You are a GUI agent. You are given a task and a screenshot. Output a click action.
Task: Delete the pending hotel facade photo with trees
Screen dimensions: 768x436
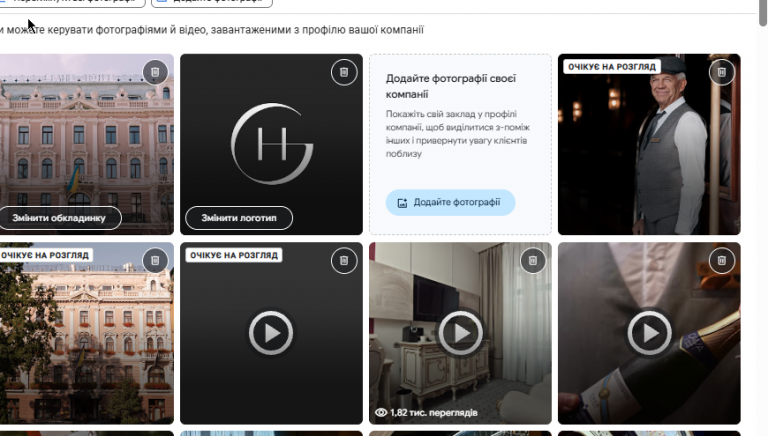pos(155,261)
